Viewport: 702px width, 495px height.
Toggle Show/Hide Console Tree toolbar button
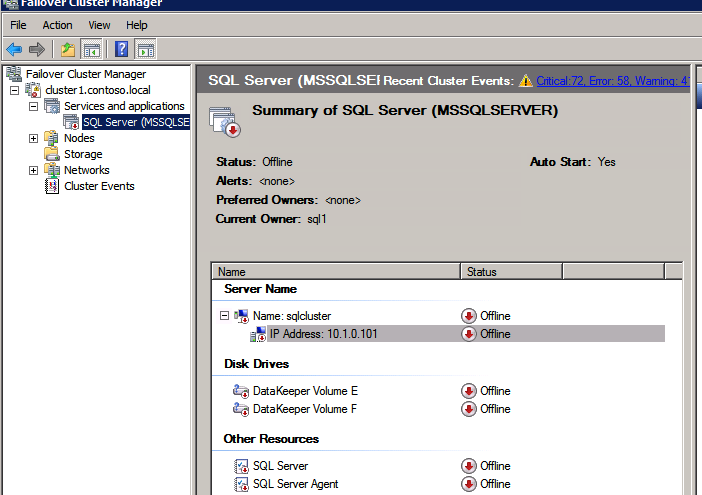coord(92,49)
